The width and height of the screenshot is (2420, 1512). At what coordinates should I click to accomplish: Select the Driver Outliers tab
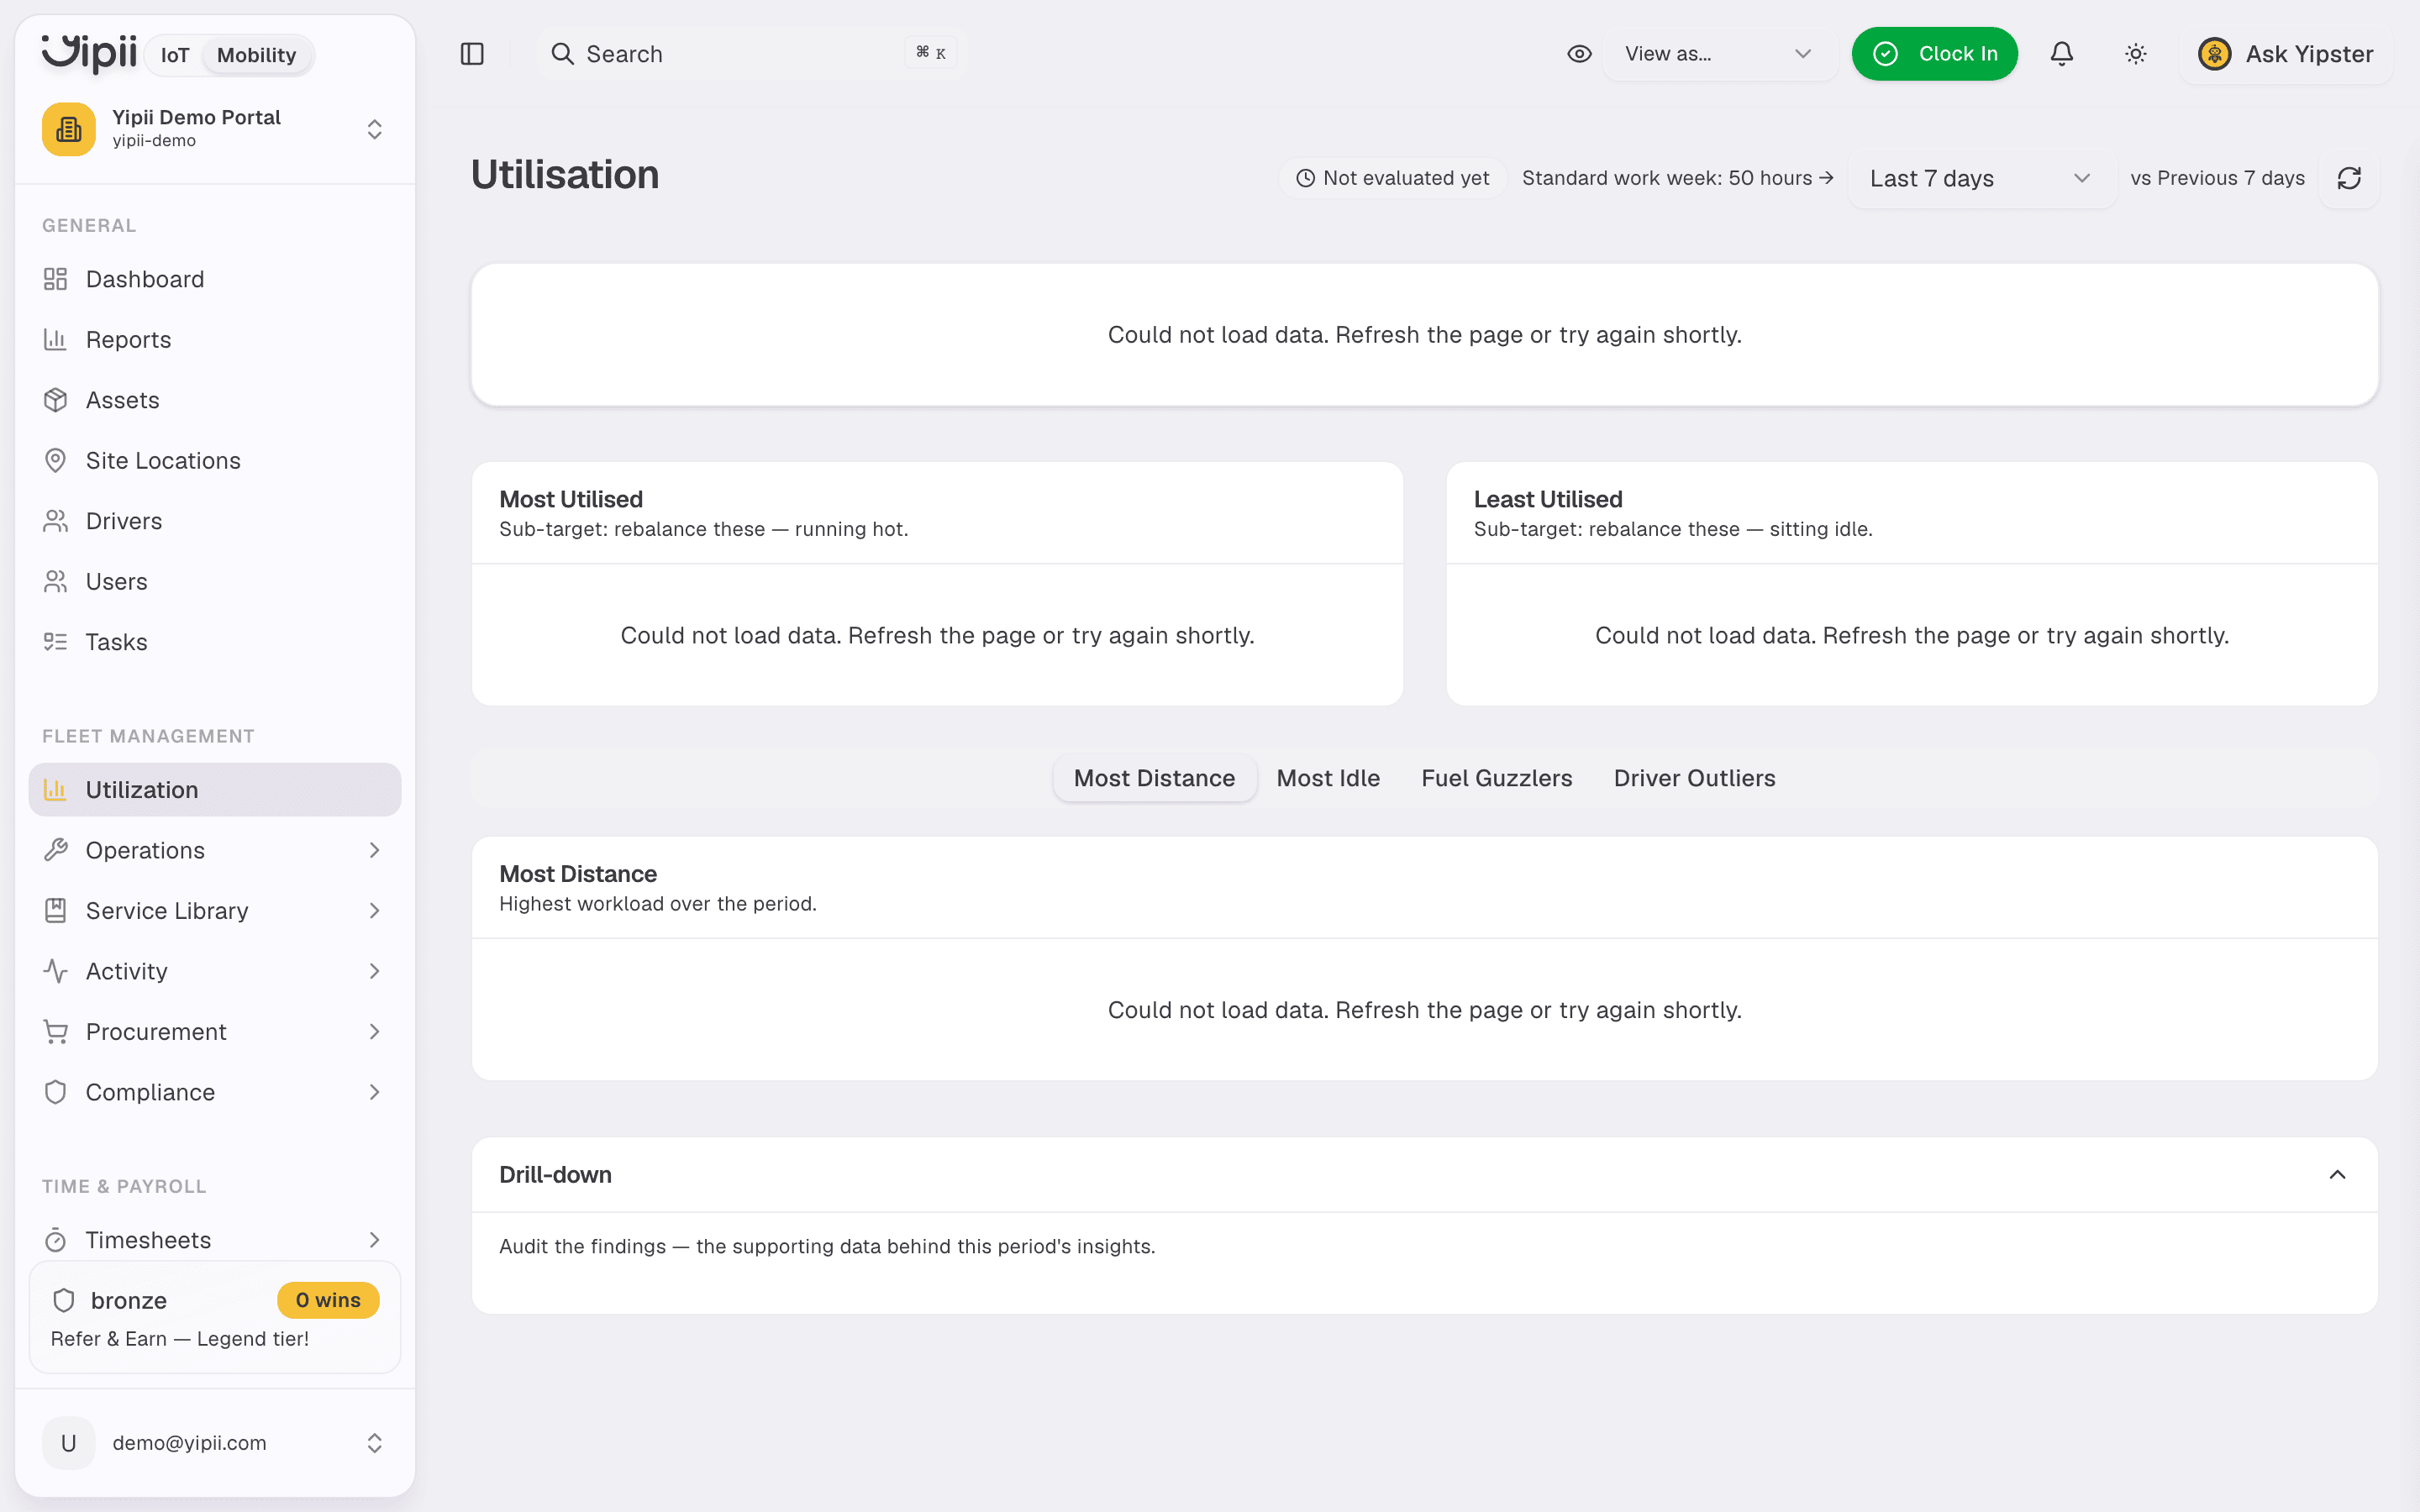pos(1694,778)
